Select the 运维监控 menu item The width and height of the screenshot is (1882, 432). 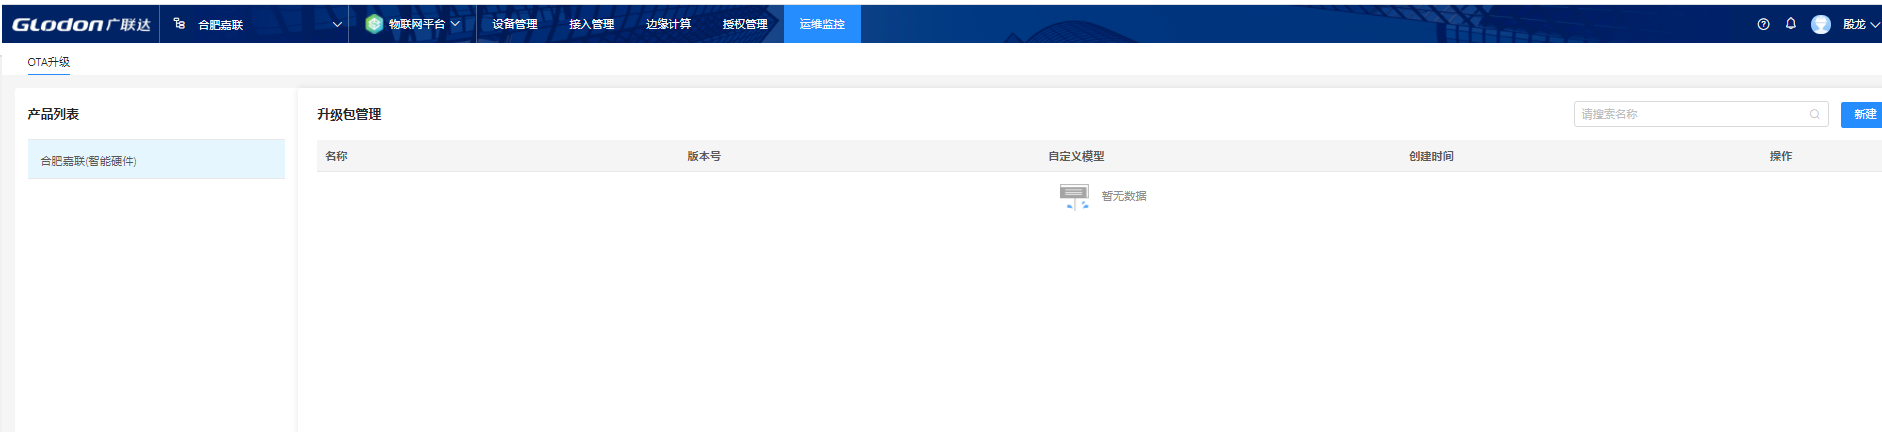822,24
